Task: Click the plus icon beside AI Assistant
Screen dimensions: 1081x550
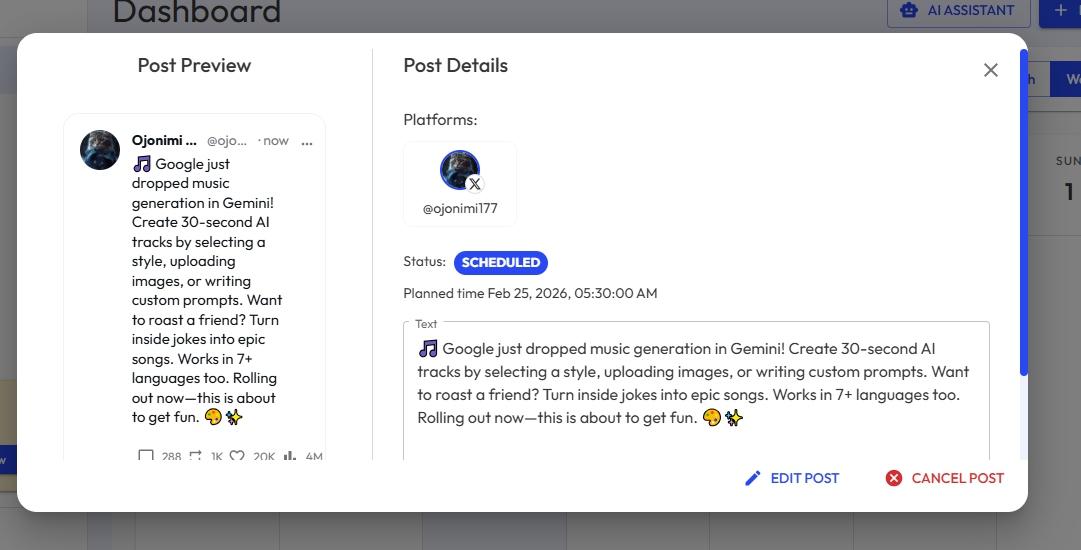Action: coord(1061,10)
